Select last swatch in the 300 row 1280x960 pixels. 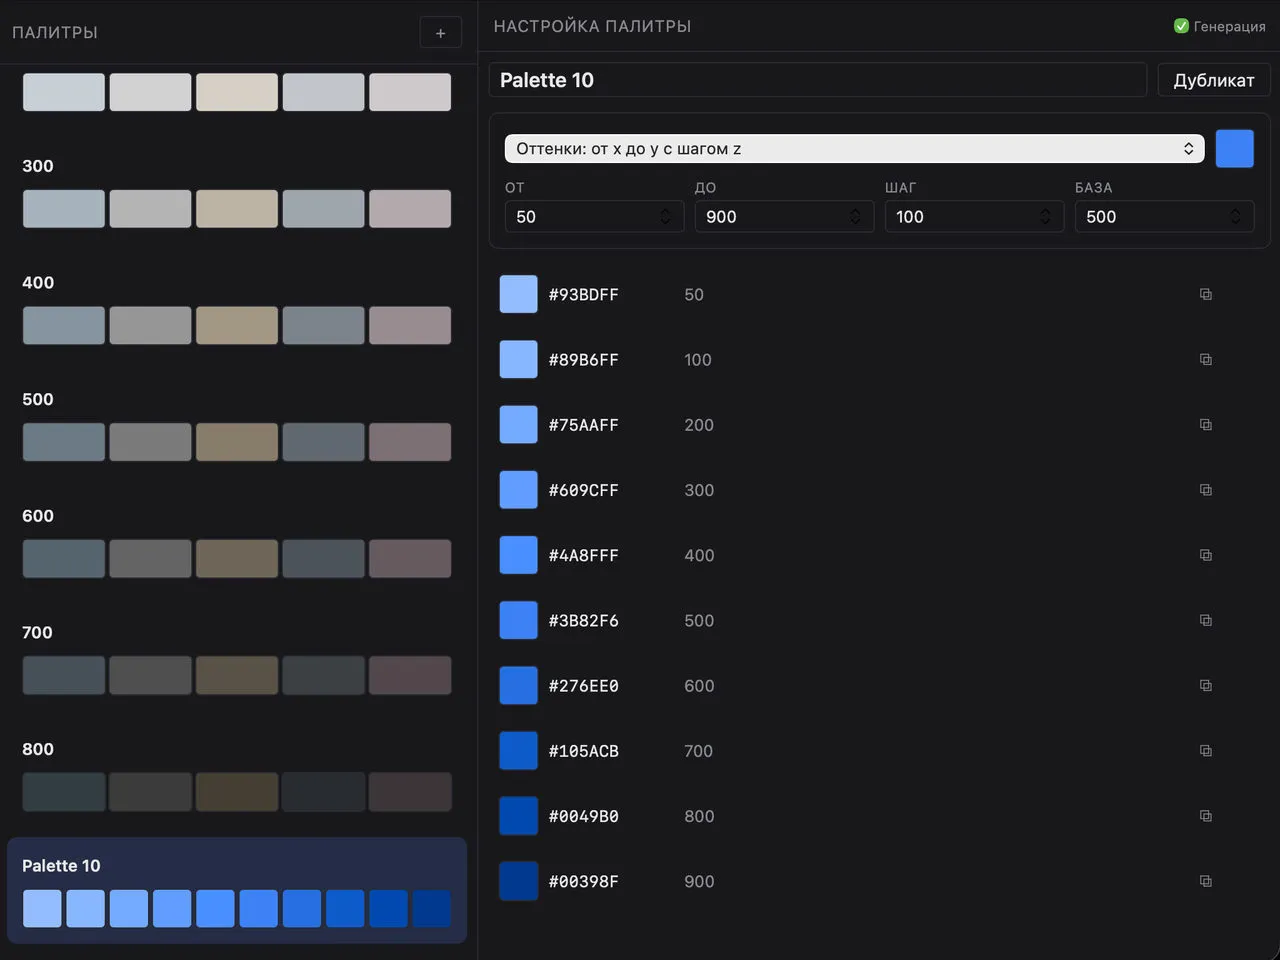pyautogui.click(x=410, y=209)
